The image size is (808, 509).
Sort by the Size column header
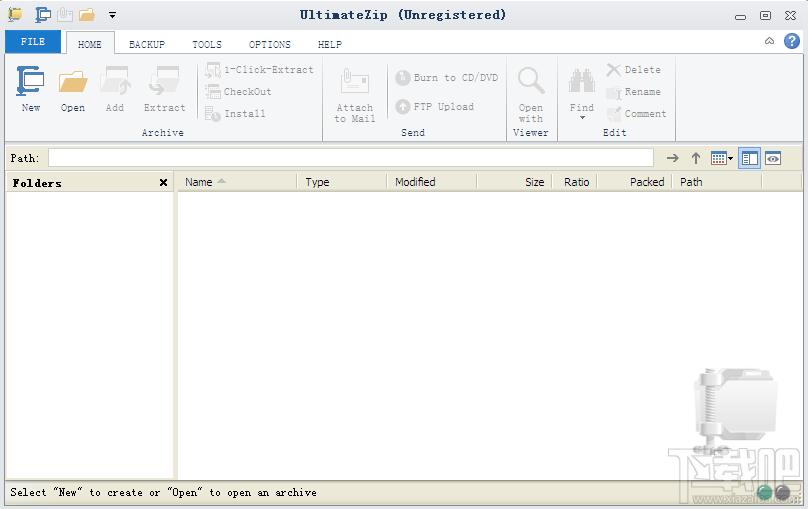514,182
